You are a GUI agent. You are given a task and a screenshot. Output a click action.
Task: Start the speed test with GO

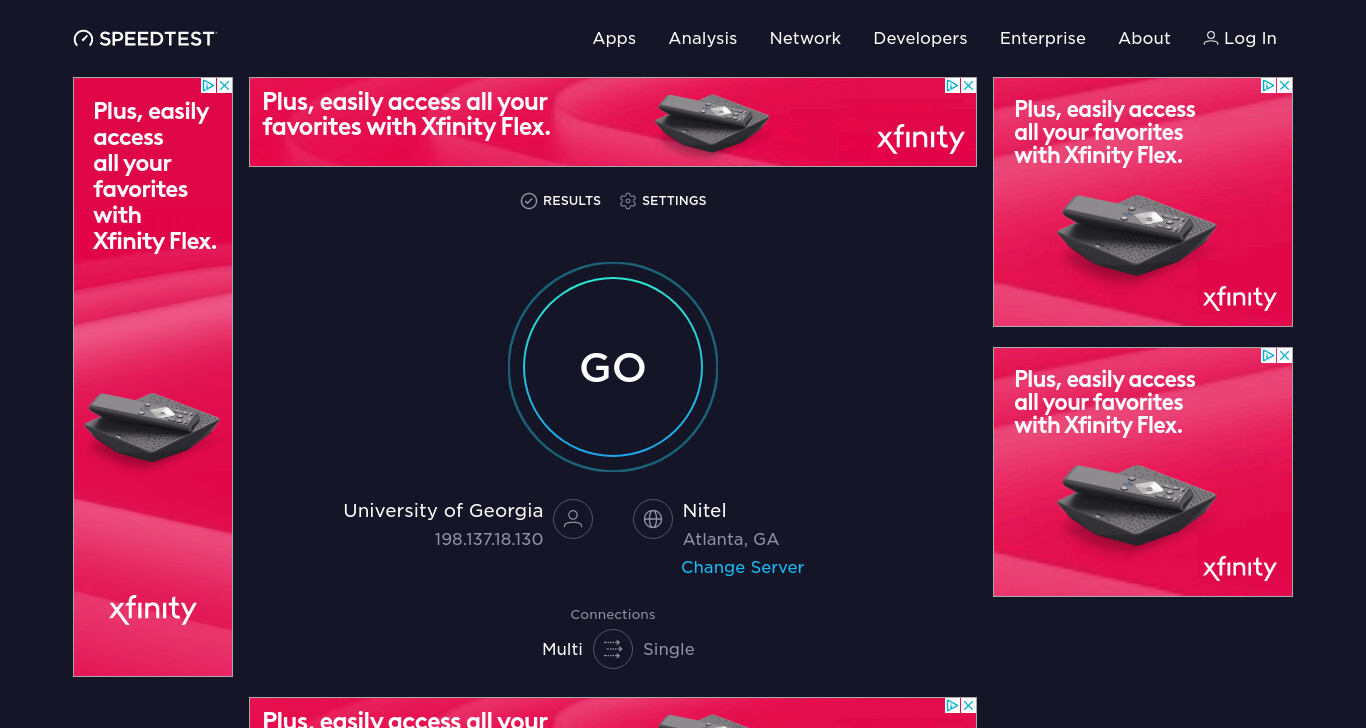click(613, 367)
